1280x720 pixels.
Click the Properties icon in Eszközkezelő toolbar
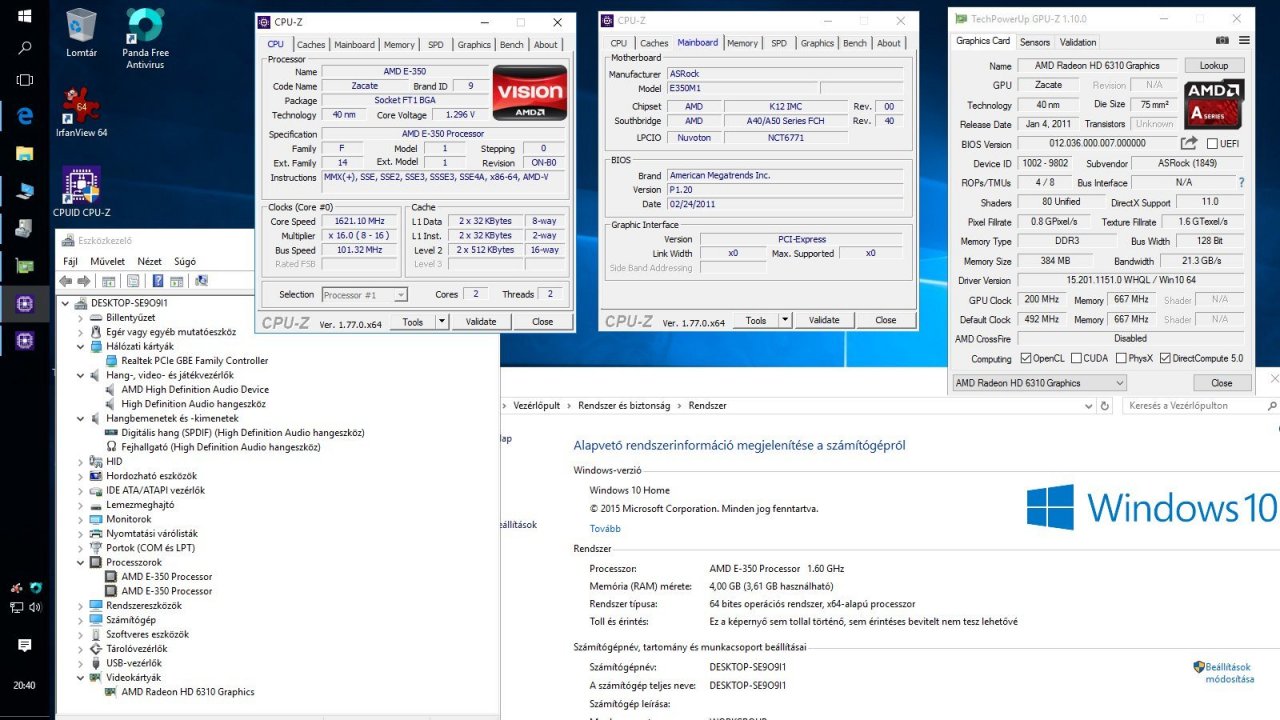pyautogui.click(x=132, y=281)
